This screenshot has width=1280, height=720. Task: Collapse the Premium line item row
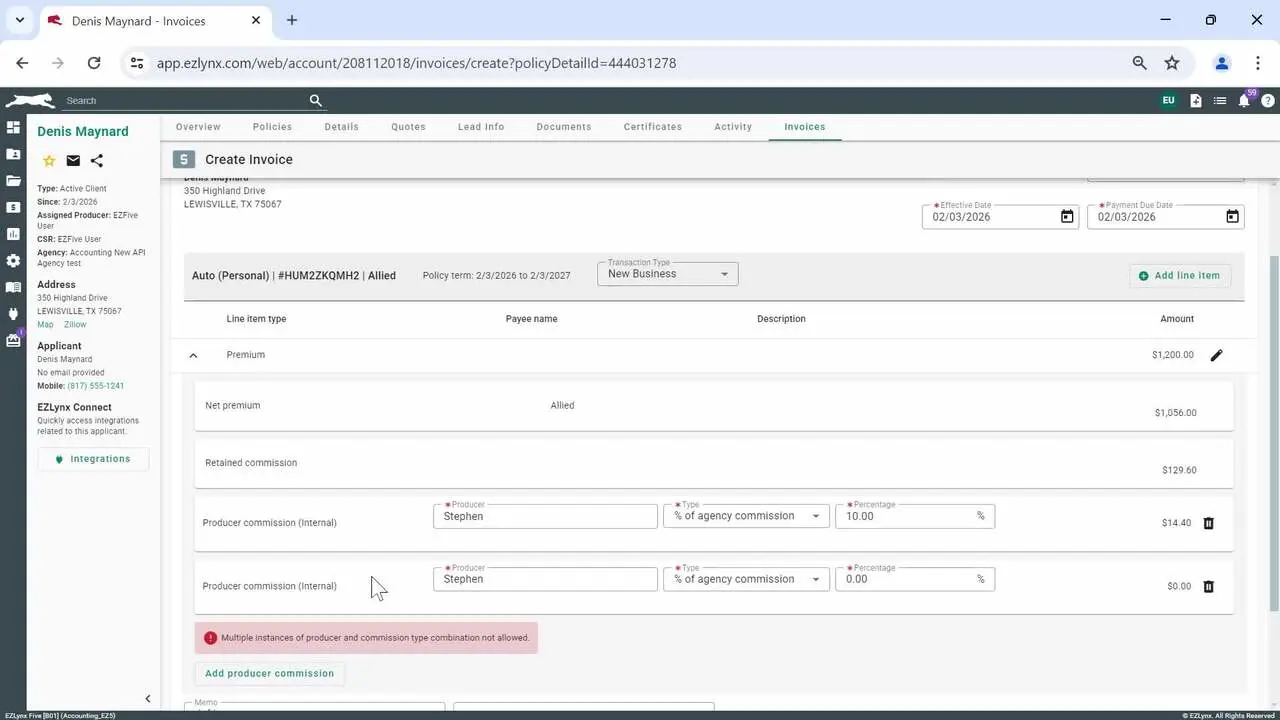(193, 355)
